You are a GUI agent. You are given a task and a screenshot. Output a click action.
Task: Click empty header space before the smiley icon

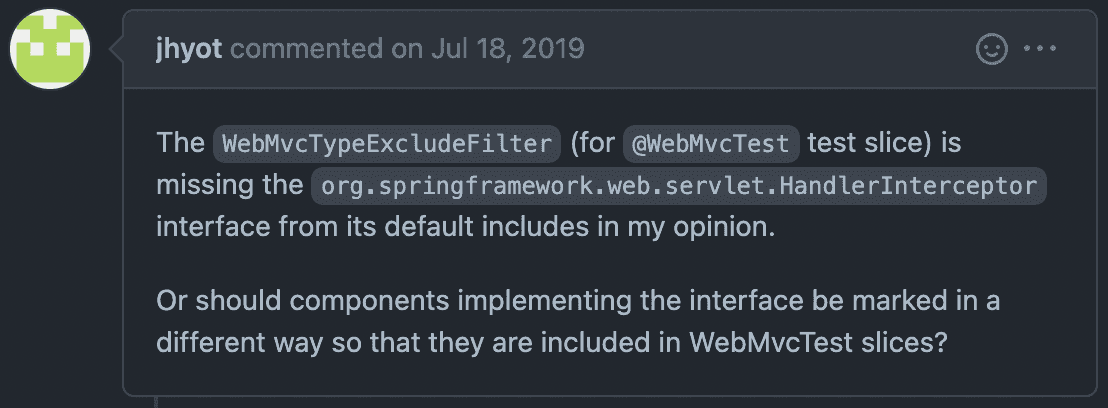777,49
